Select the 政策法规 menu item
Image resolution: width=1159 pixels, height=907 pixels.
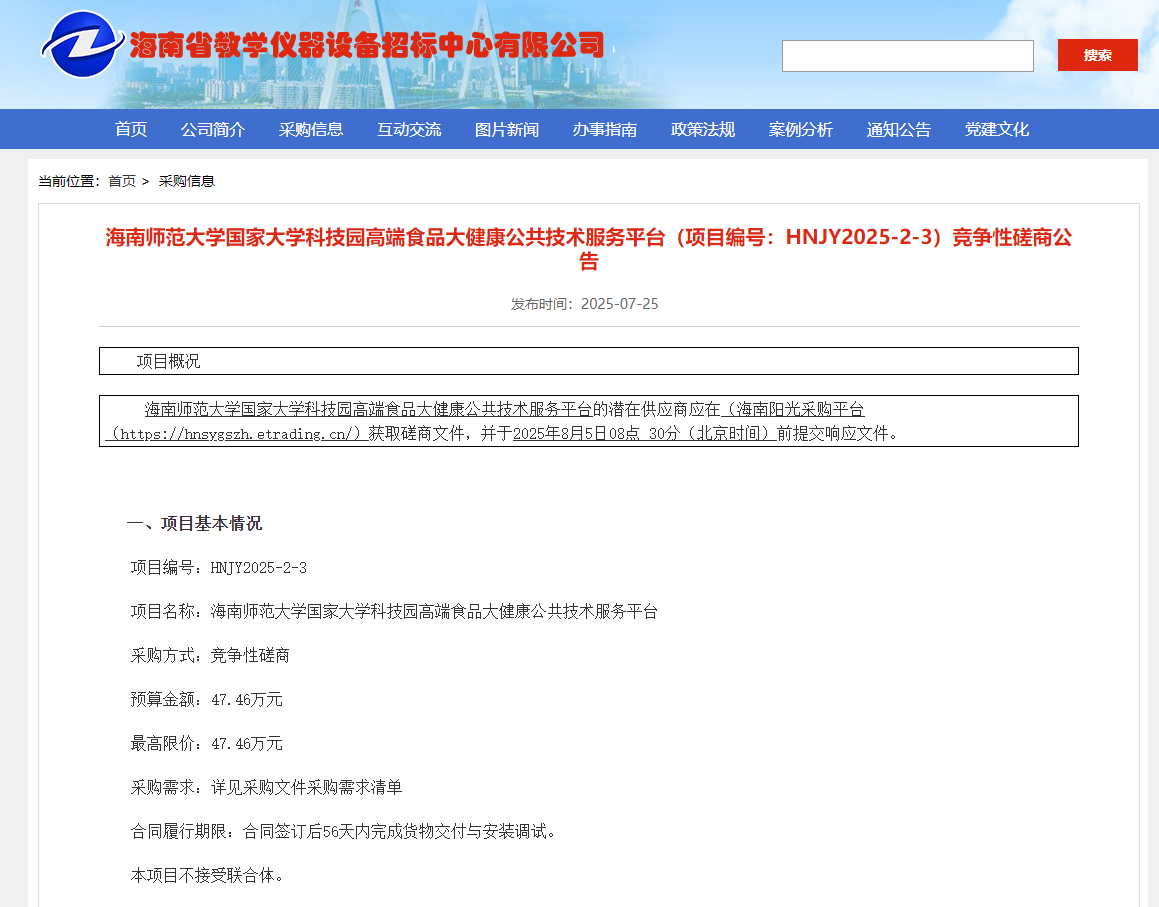click(703, 129)
